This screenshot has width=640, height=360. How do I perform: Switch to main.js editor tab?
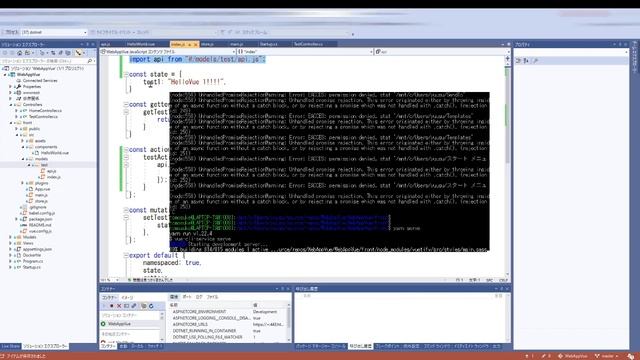click(x=237, y=44)
